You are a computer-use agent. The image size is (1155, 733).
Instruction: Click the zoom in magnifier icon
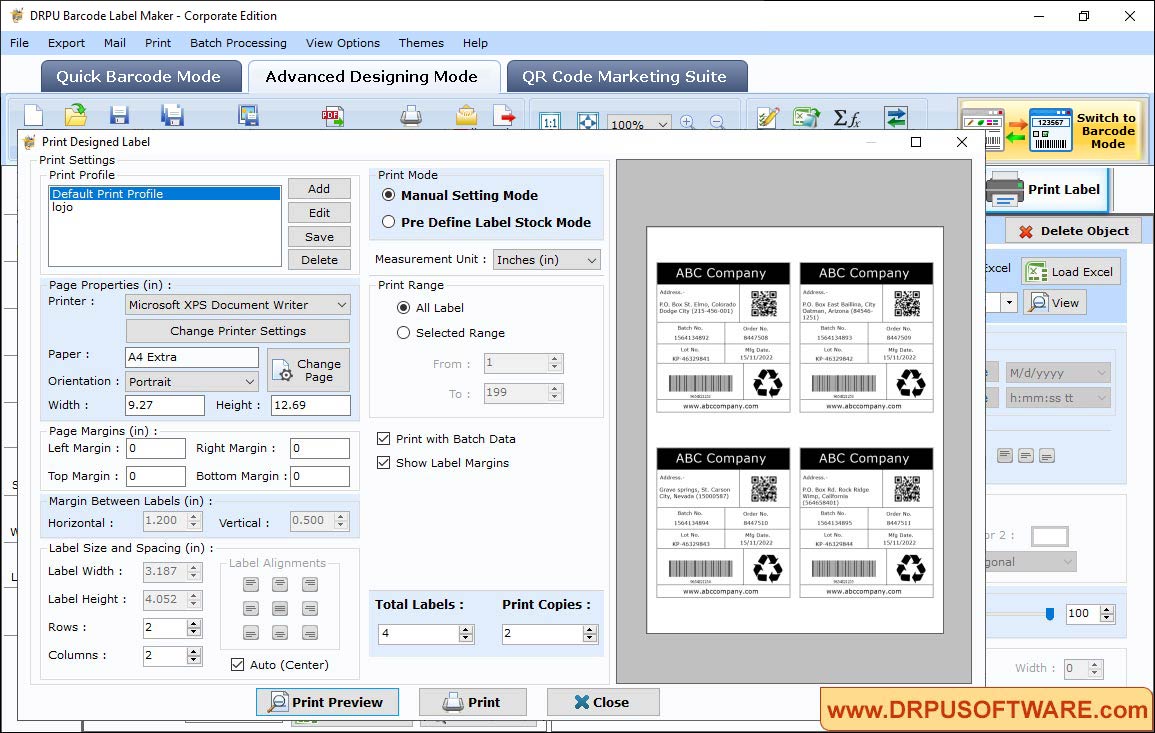pyautogui.click(x=687, y=122)
